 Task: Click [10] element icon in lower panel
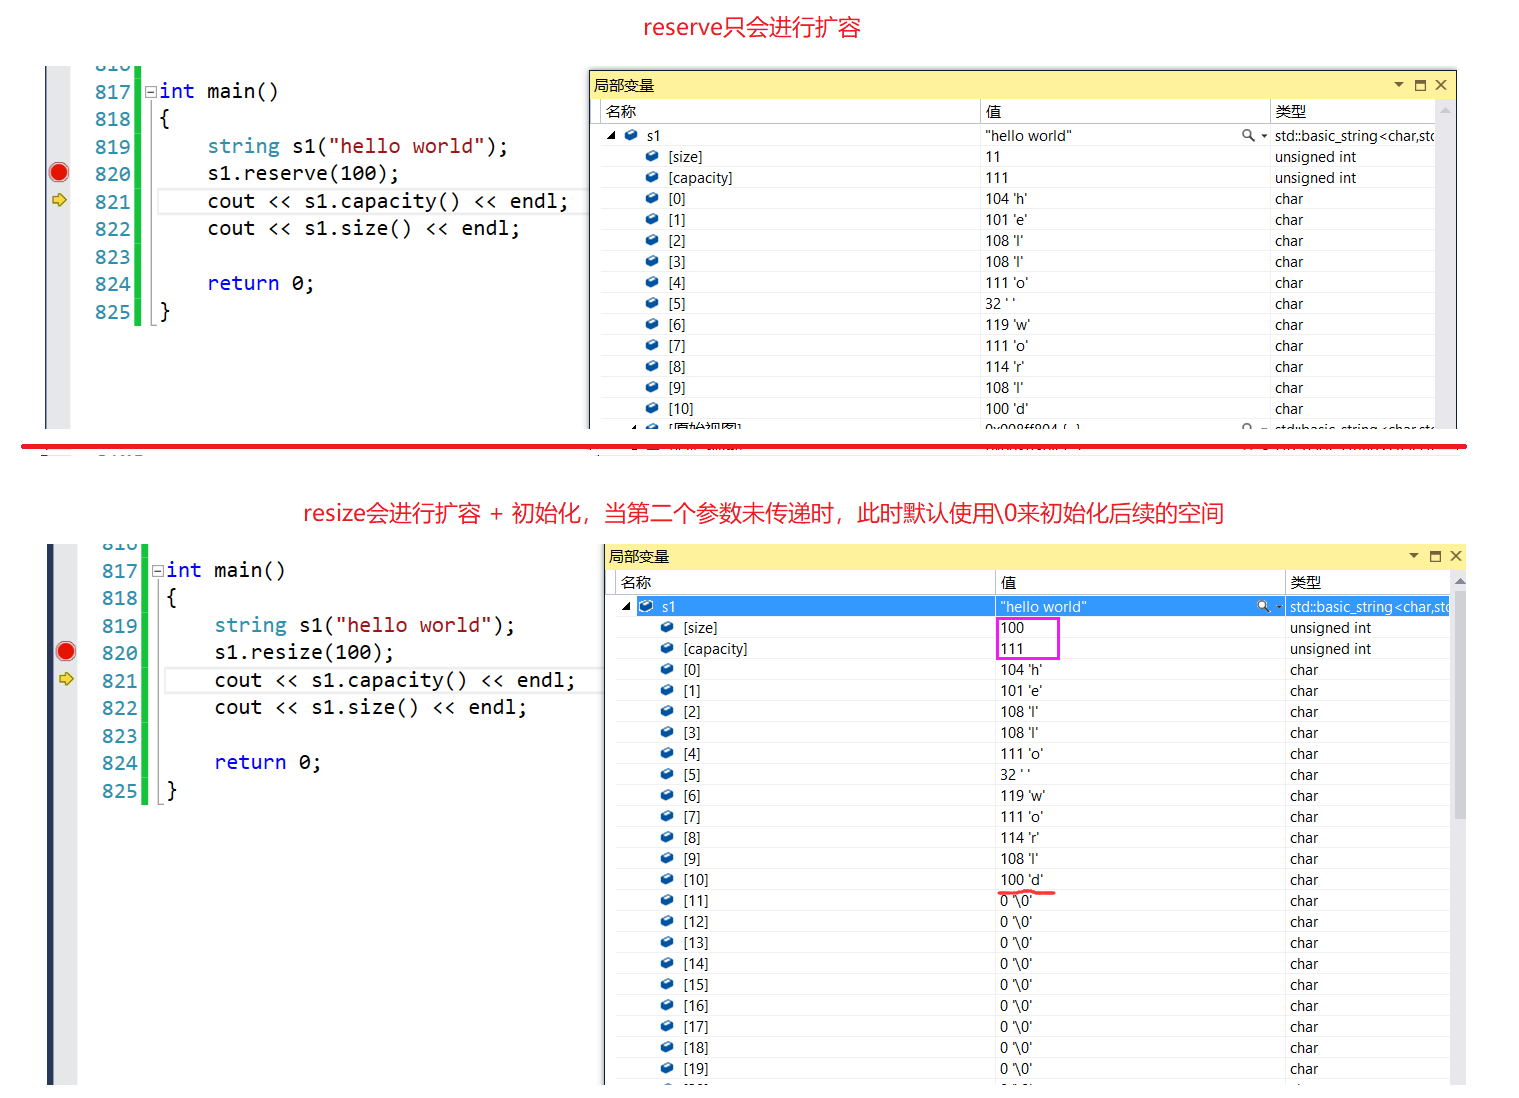click(x=667, y=879)
